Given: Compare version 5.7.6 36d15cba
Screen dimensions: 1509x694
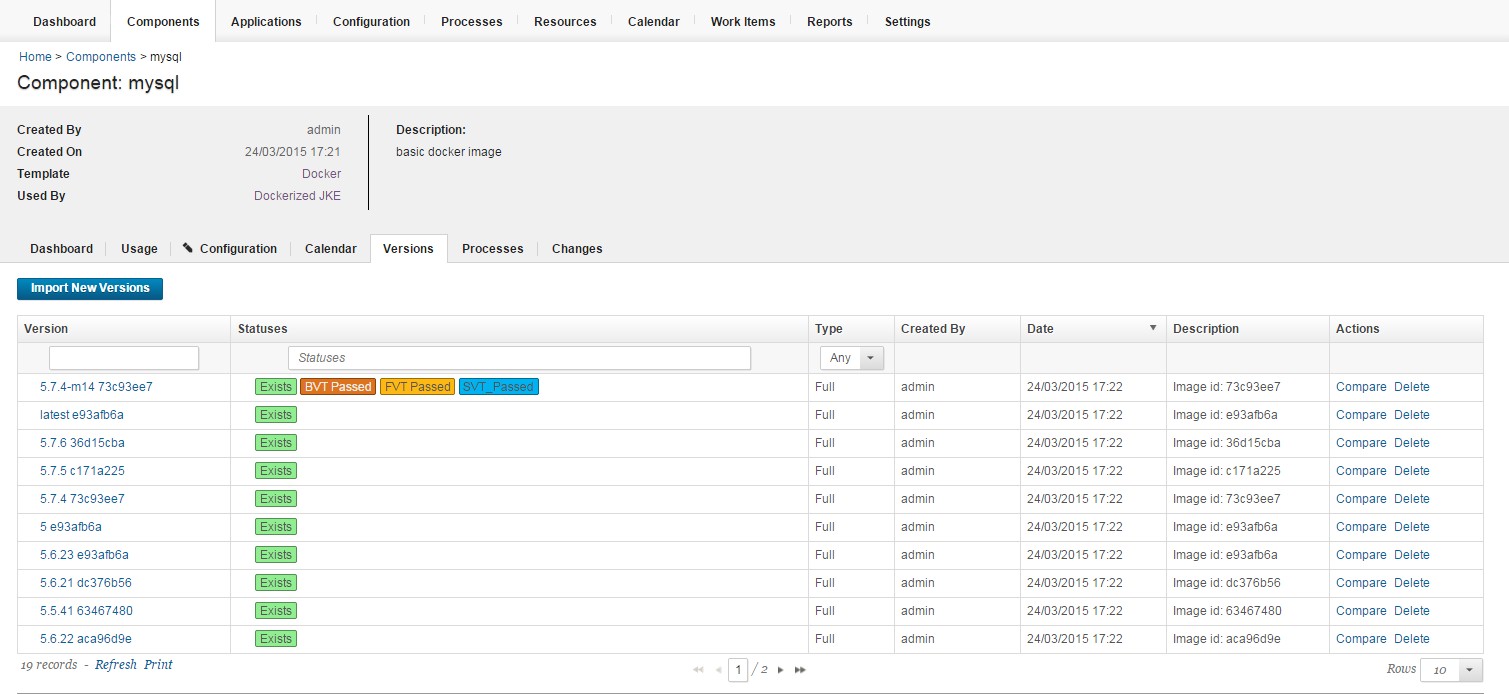Looking at the screenshot, I should 1361,443.
